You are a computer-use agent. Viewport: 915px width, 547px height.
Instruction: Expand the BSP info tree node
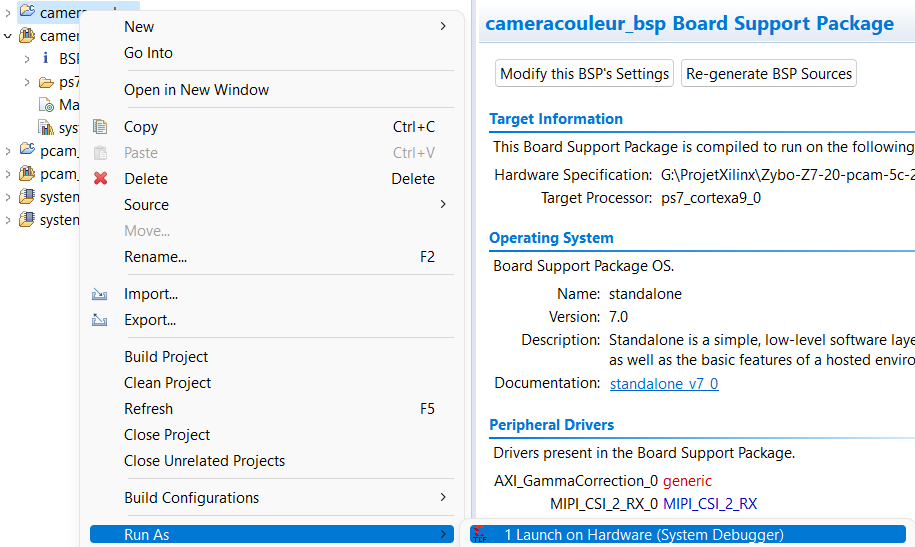tap(27, 59)
